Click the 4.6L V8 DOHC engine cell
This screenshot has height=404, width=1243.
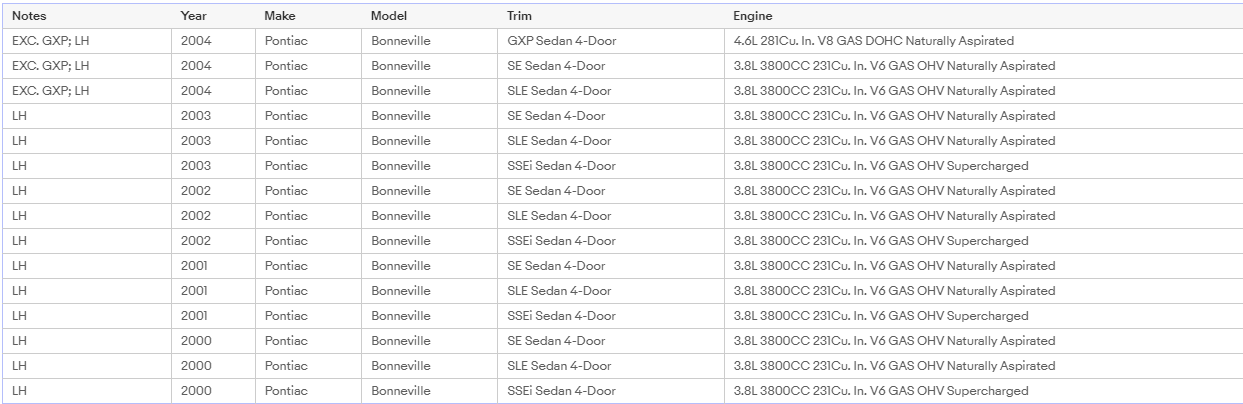tap(873, 41)
